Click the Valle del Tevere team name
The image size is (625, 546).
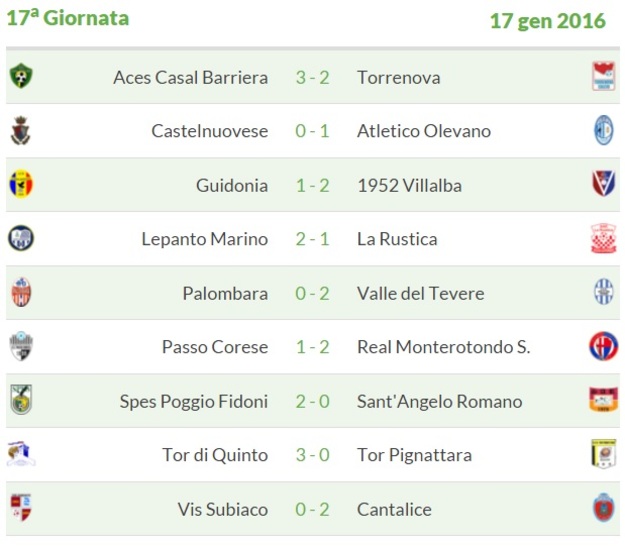tap(421, 294)
